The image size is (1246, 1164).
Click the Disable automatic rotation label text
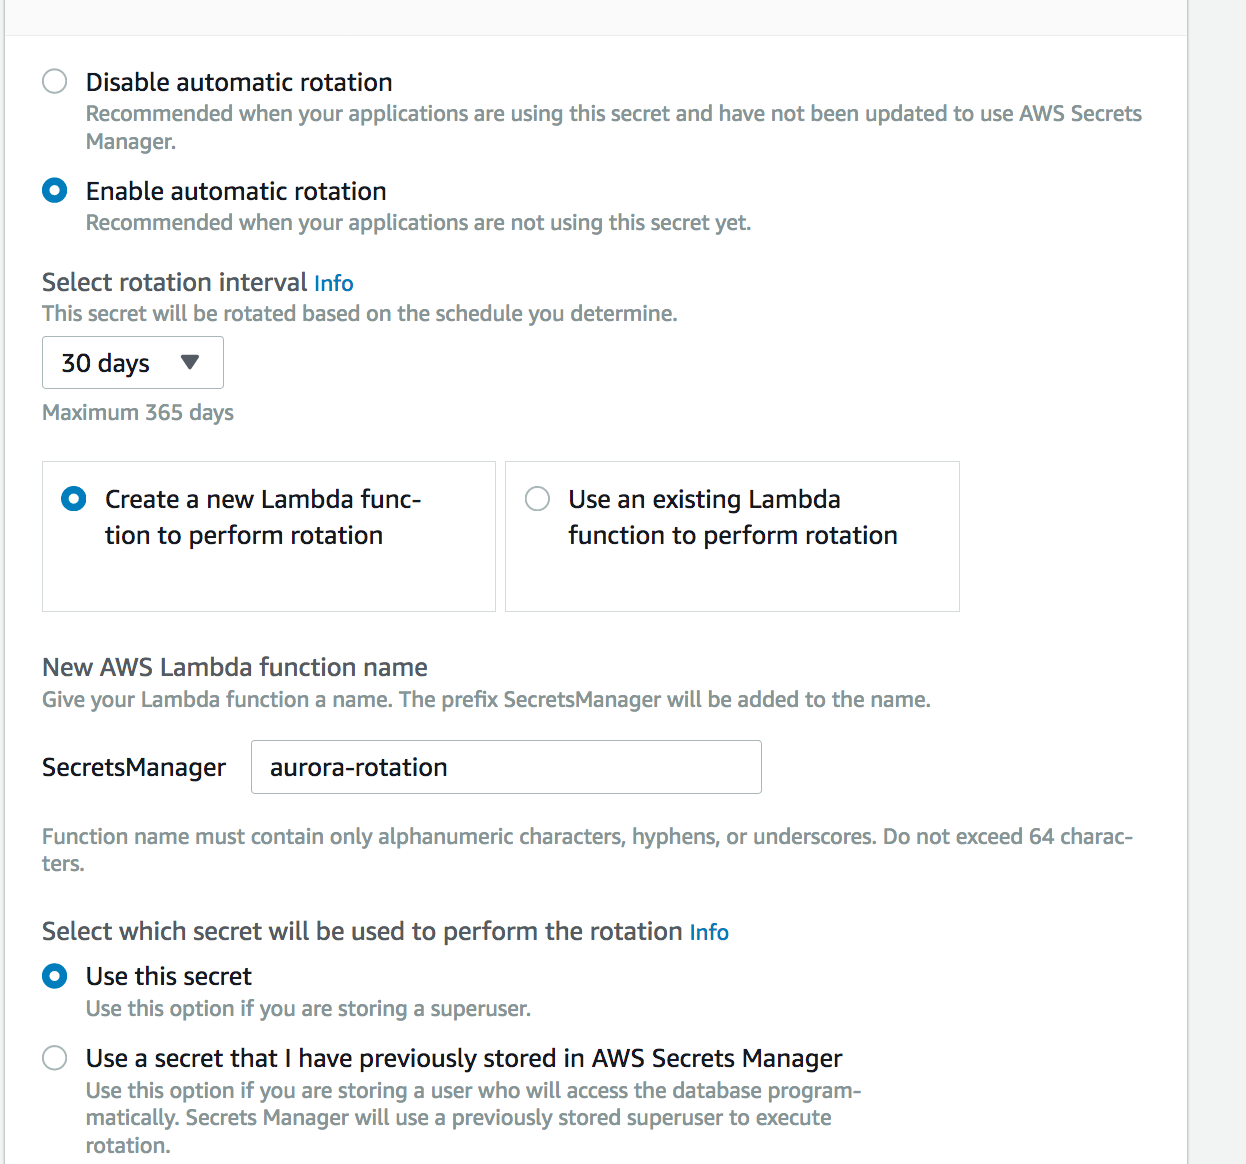239,82
